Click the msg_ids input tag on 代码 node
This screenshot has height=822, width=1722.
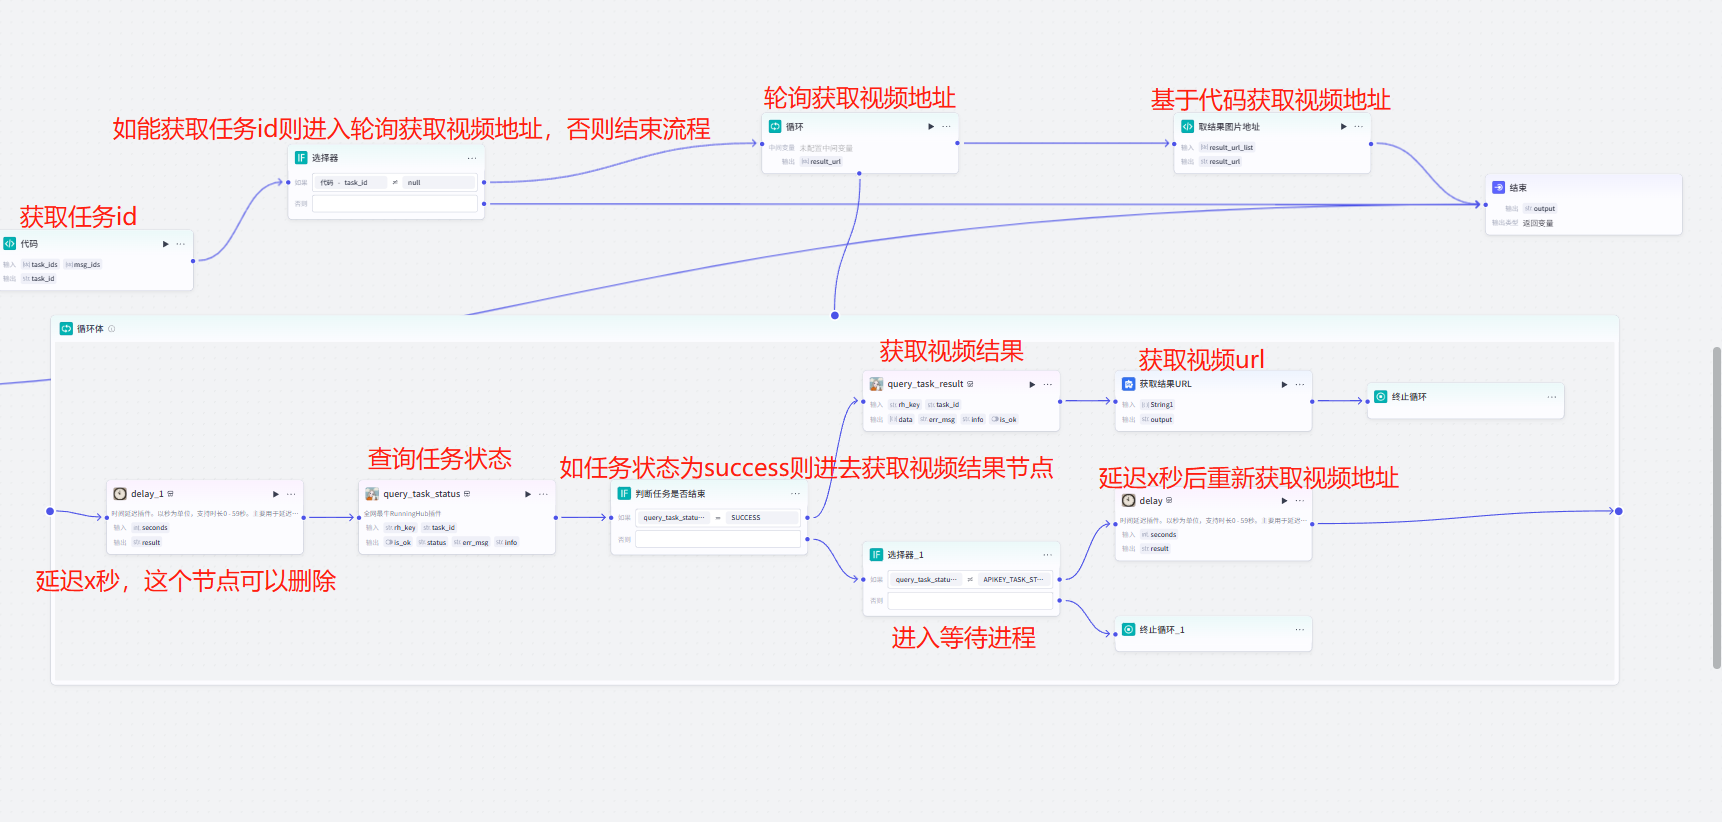click(x=83, y=265)
